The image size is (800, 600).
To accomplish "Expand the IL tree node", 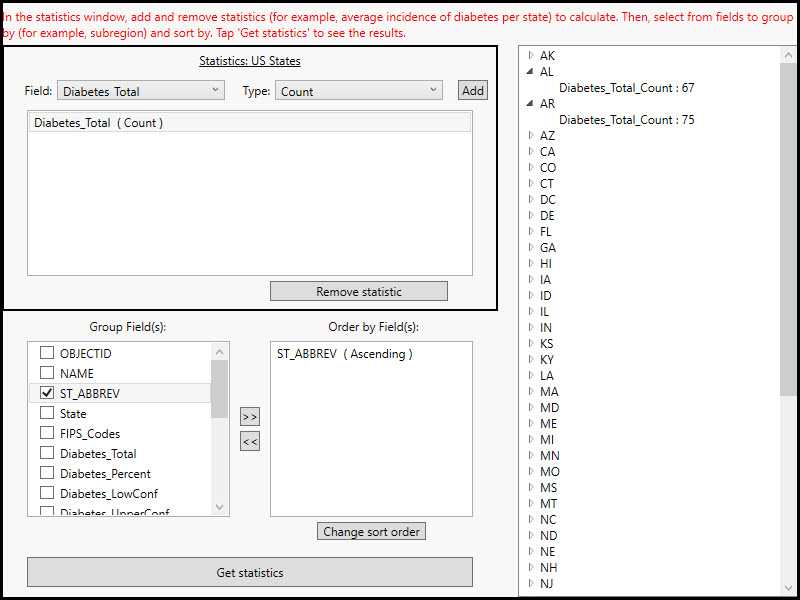I will [x=531, y=311].
